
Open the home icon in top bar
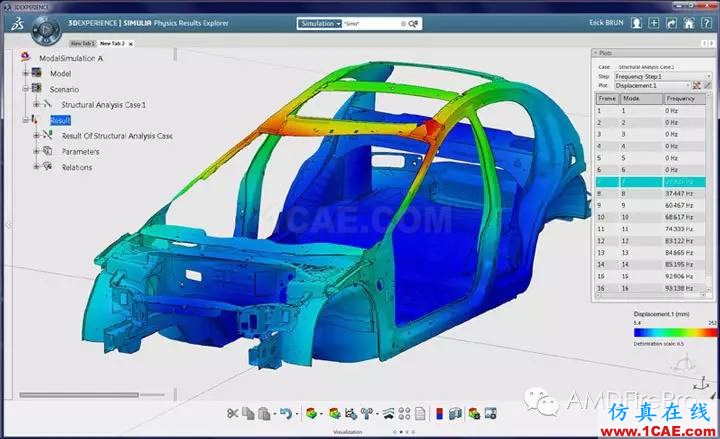point(689,23)
